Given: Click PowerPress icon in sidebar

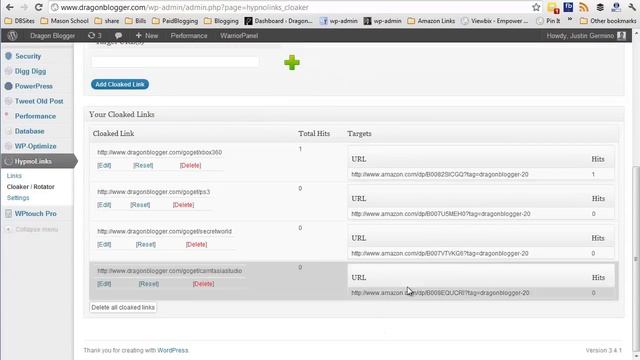Looking at the screenshot, I should pyautogui.click(x=9, y=86).
